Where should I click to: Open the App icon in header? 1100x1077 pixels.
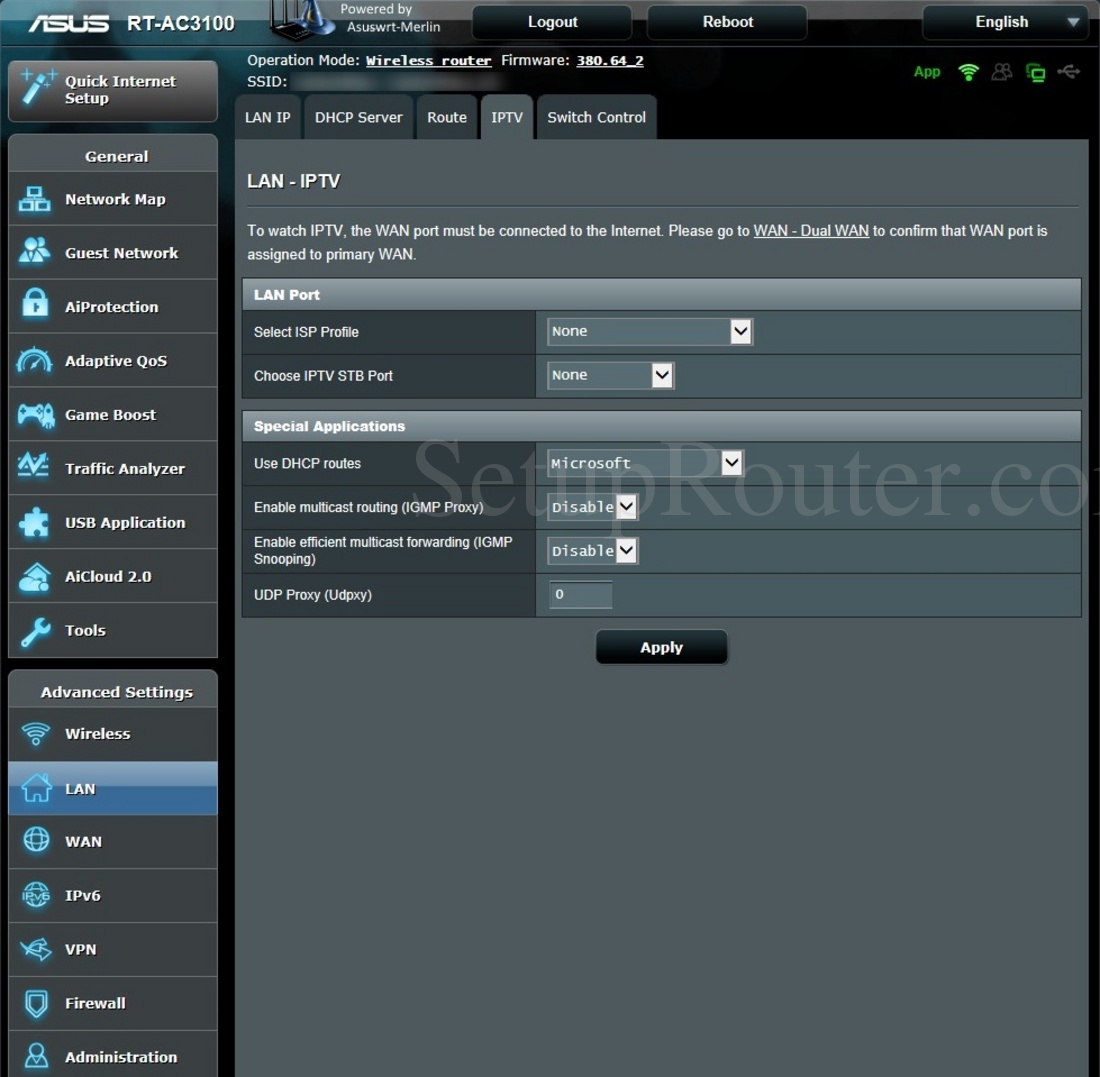[x=926, y=71]
